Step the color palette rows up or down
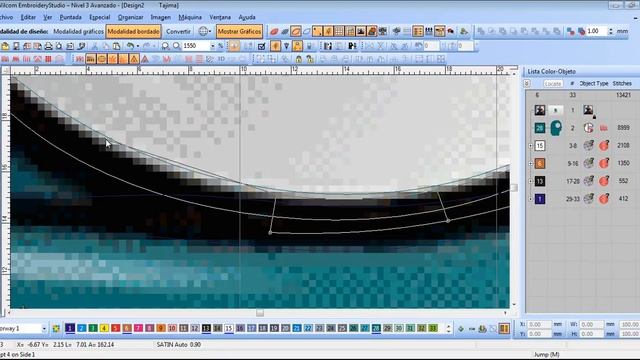The image size is (640, 360). (x=448, y=329)
